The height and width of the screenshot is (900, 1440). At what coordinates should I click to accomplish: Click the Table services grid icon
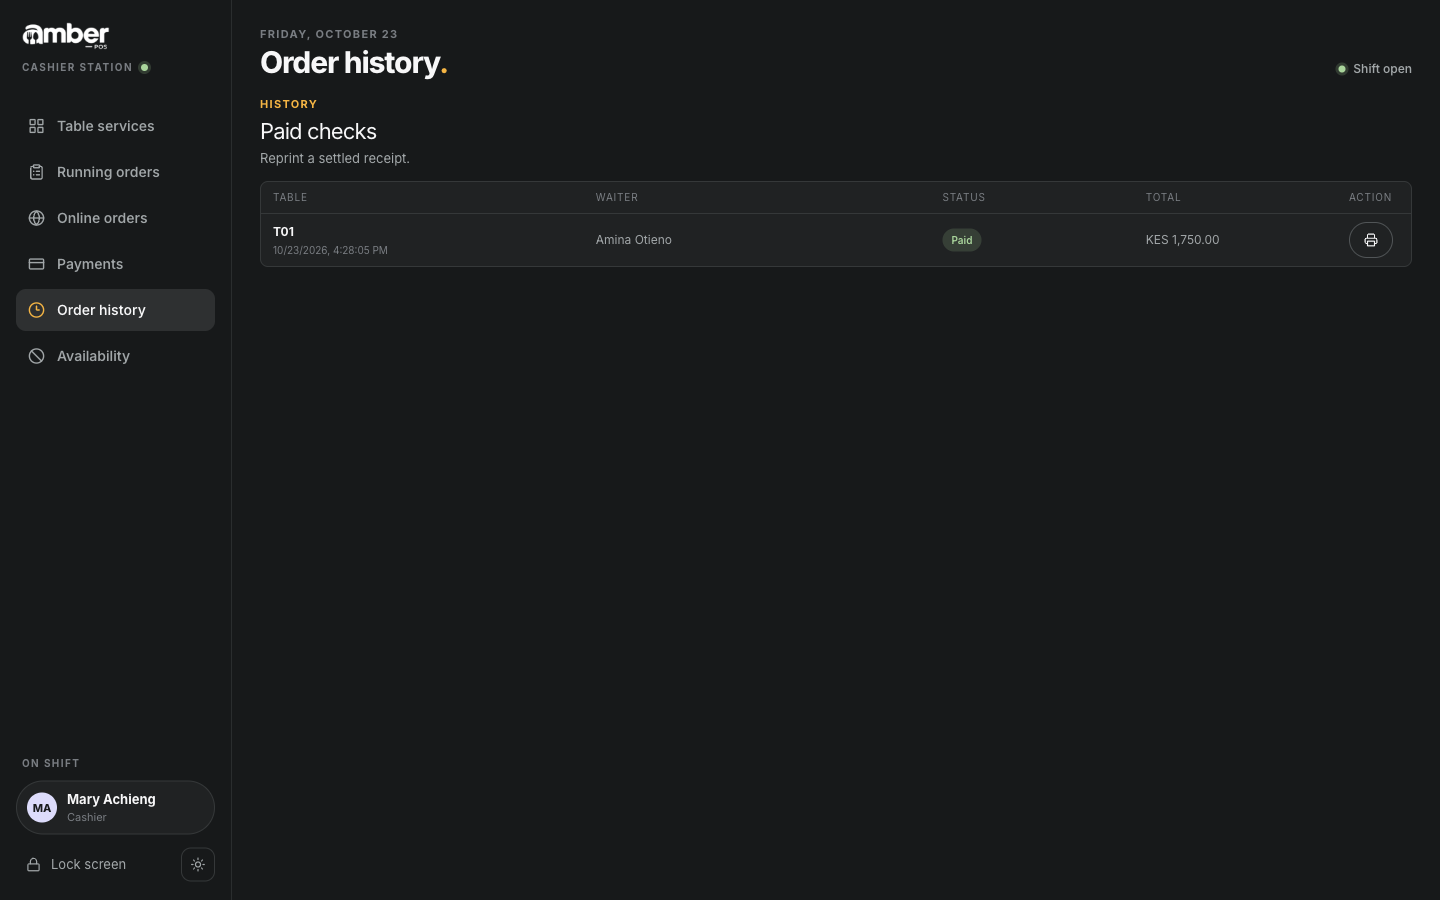tap(36, 126)
